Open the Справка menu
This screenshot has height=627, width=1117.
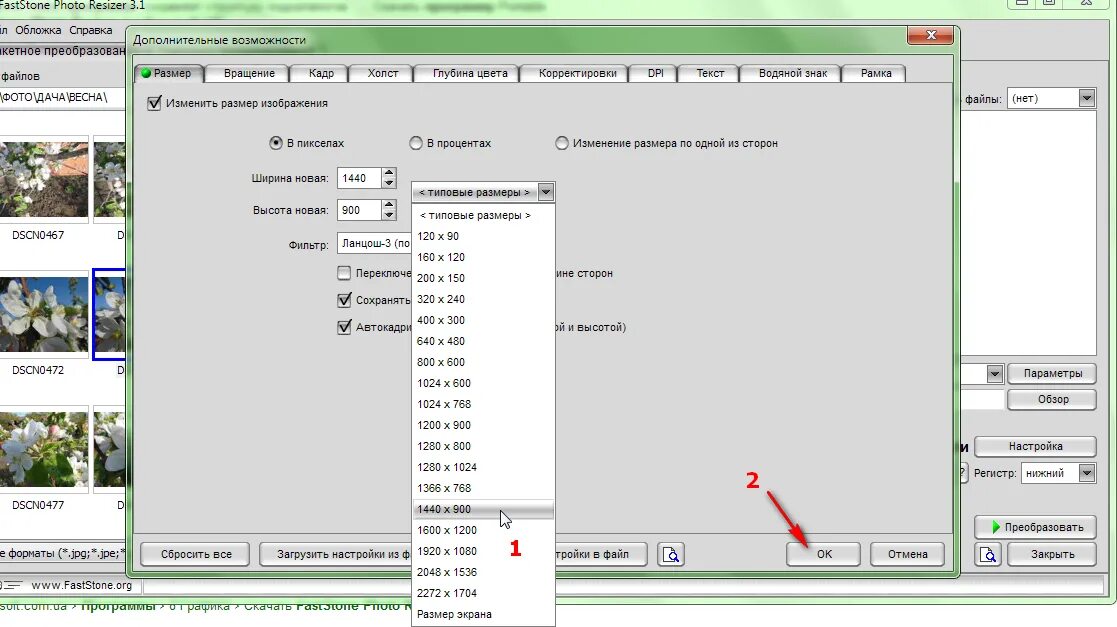(90, 30)
